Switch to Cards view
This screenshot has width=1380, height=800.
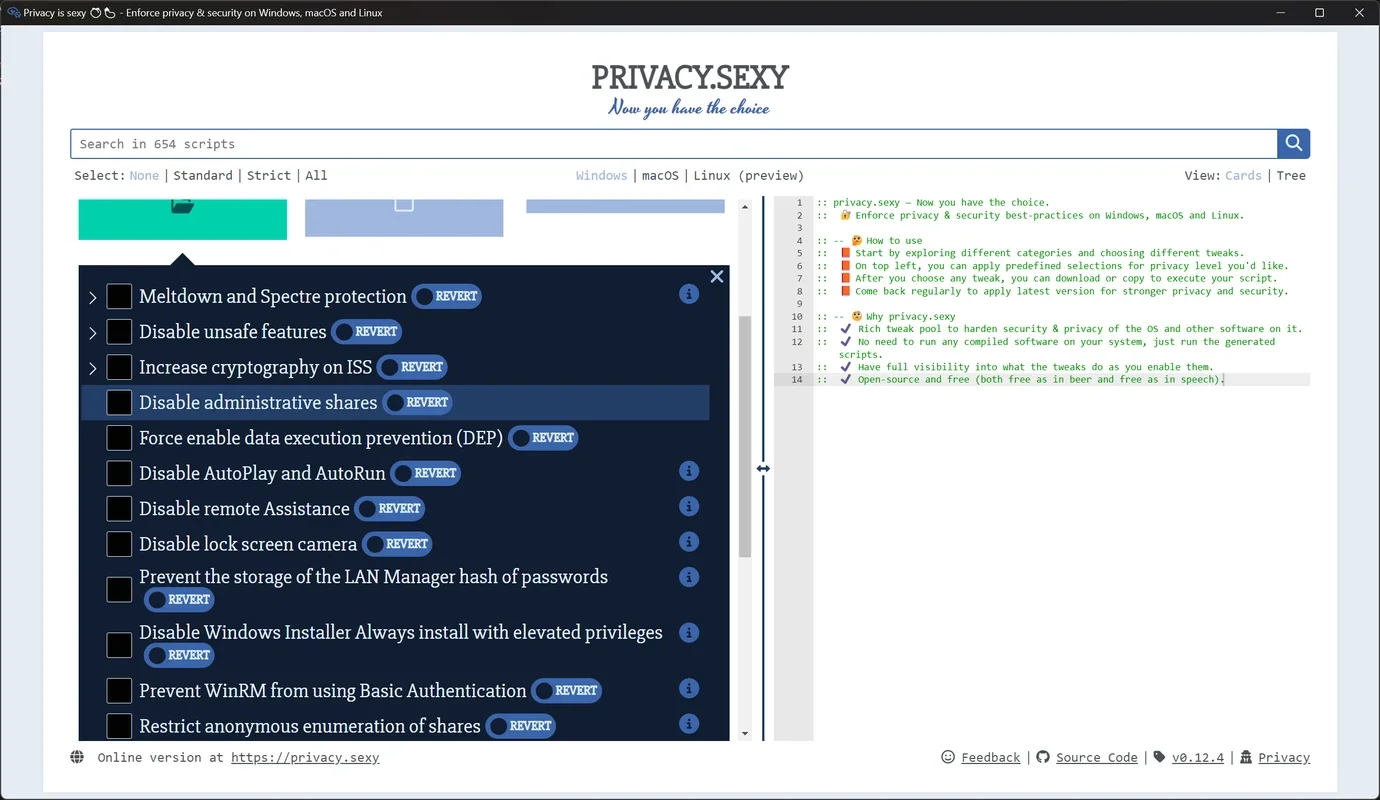coord(1243,175)
